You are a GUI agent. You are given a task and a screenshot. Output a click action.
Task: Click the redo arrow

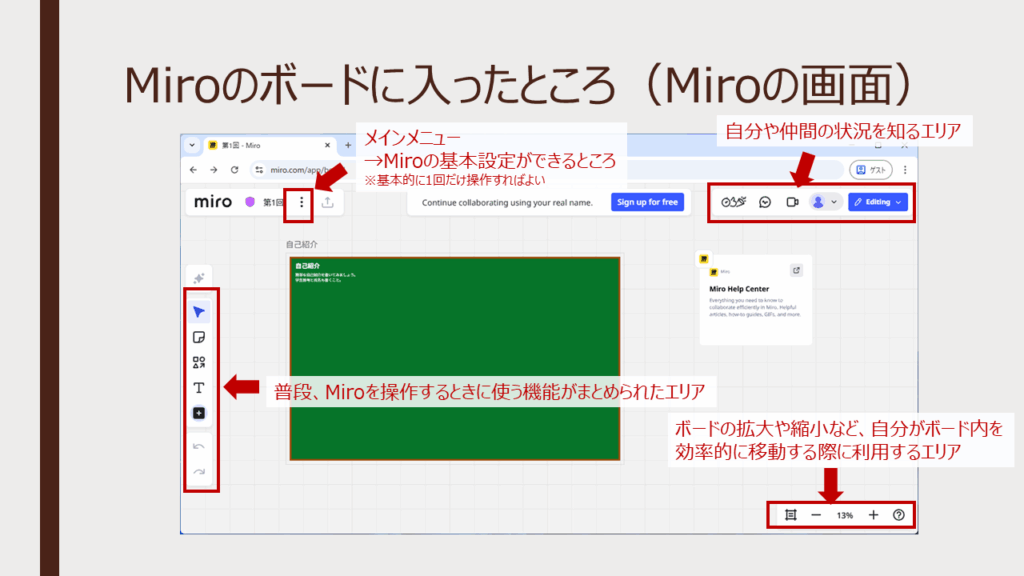click(x=199, y=471)
